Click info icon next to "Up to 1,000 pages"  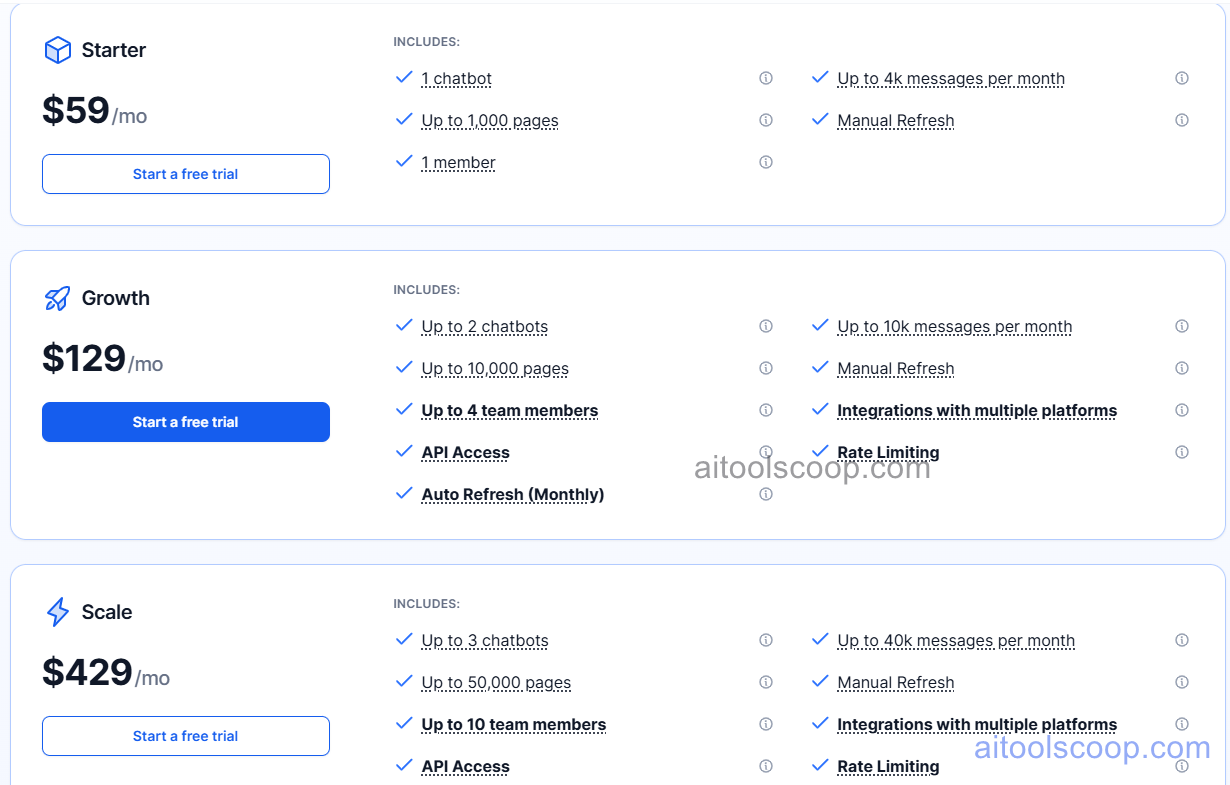tap(766, 120)
